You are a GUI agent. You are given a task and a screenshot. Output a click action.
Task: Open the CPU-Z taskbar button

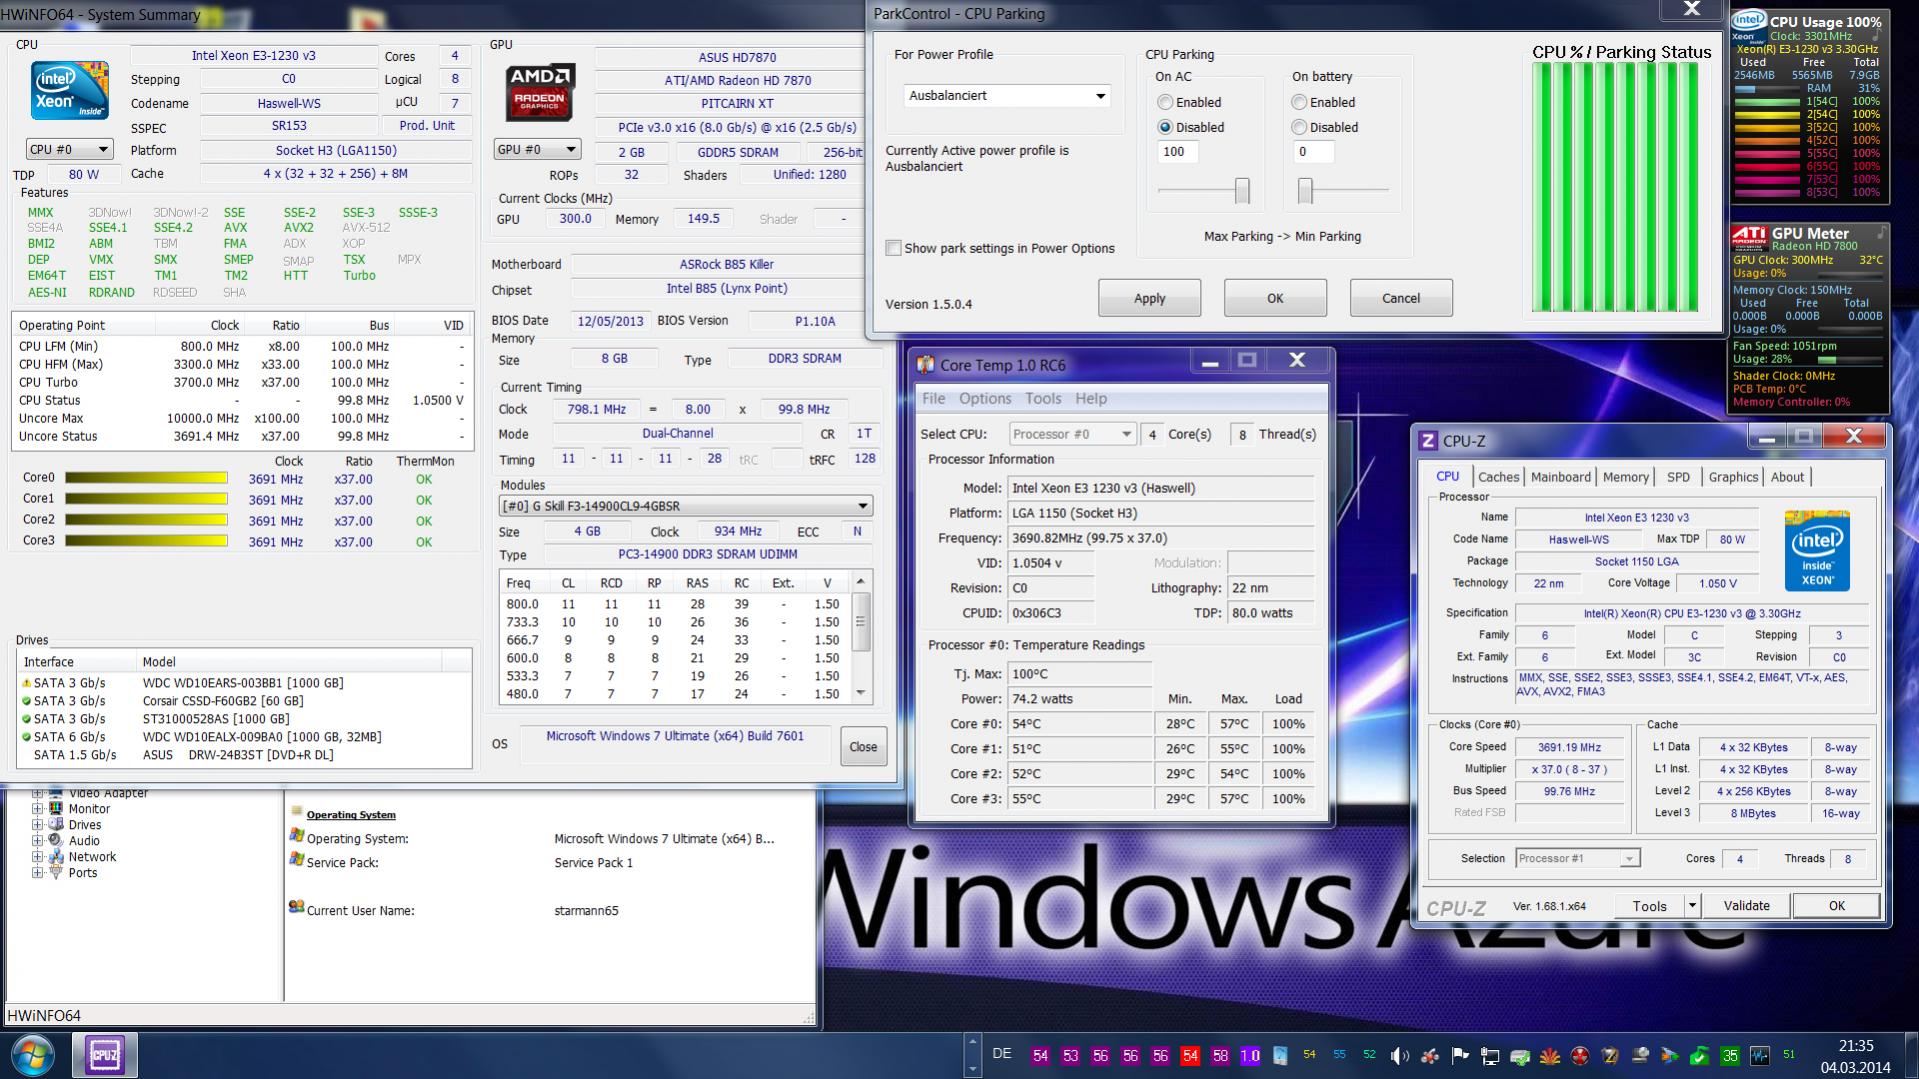click(x=104, y=1056)
